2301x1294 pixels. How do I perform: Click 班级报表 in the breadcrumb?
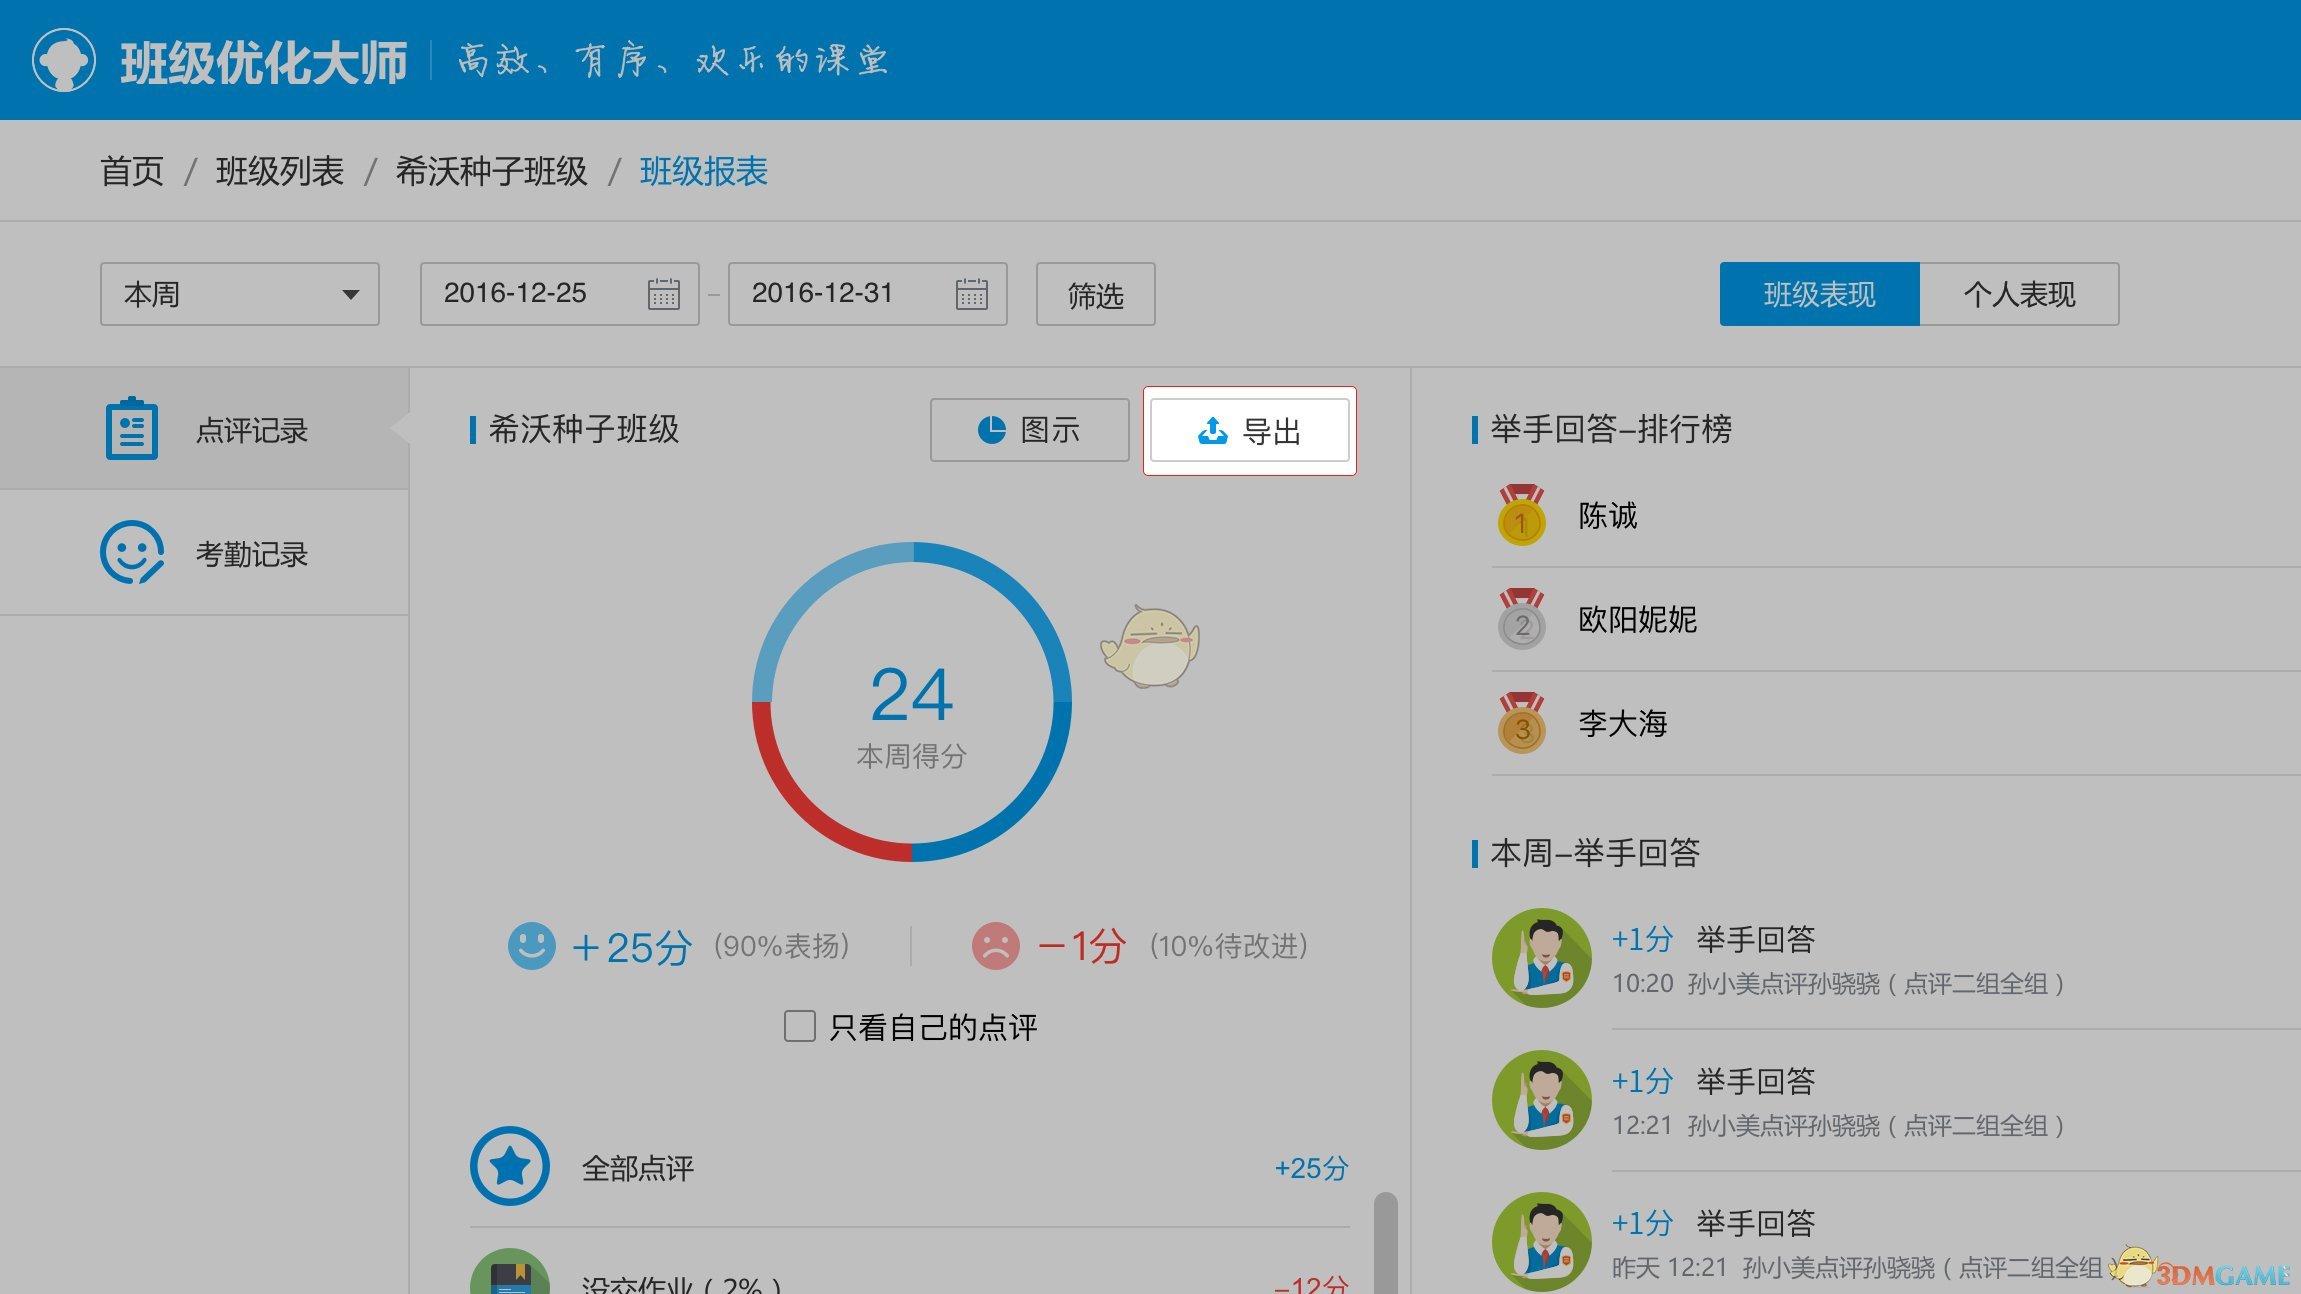(704, 171)
